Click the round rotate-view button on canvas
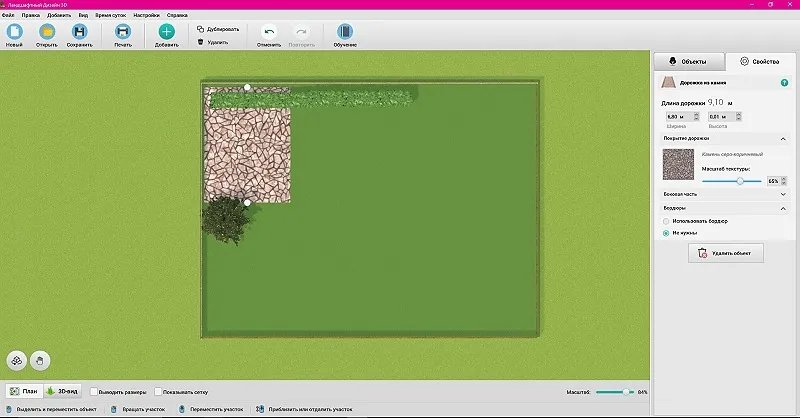 (x=16, y=361)
